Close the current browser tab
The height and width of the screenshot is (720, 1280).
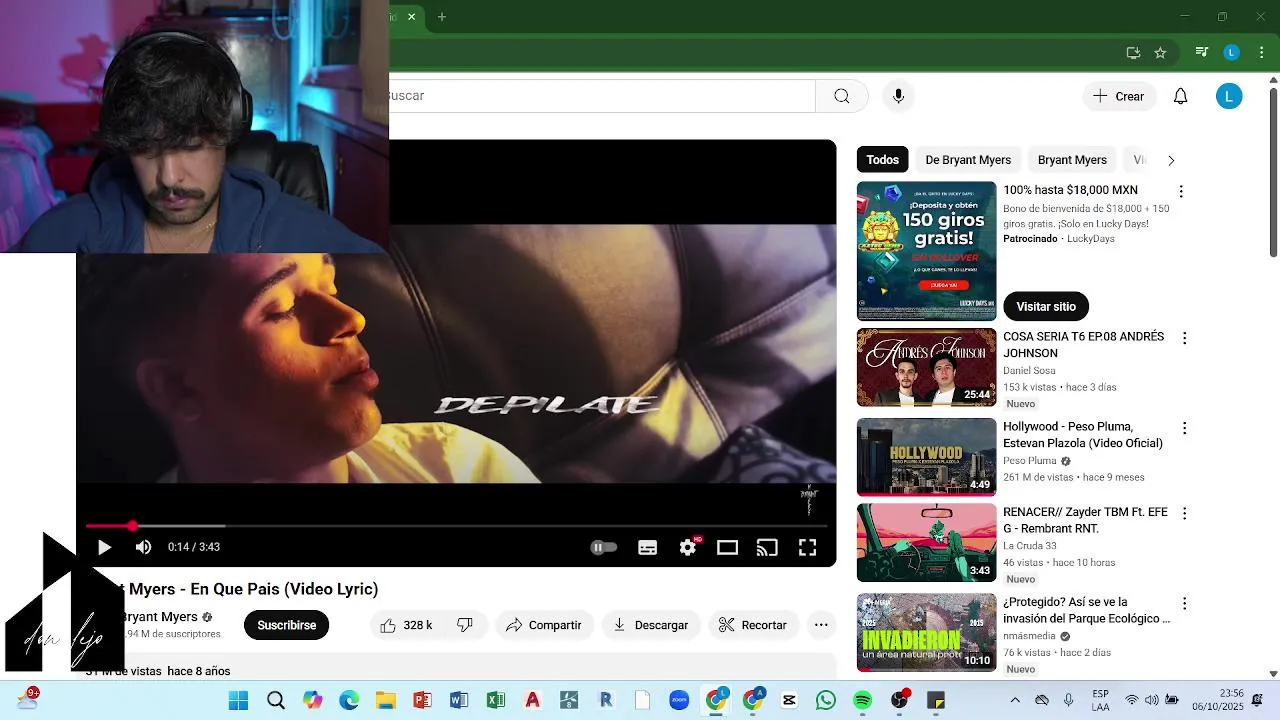tap(411, 16)
